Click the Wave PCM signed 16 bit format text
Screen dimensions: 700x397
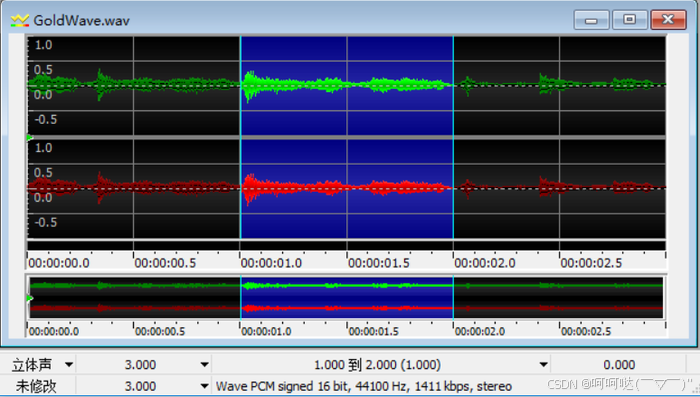click(364, 386)
